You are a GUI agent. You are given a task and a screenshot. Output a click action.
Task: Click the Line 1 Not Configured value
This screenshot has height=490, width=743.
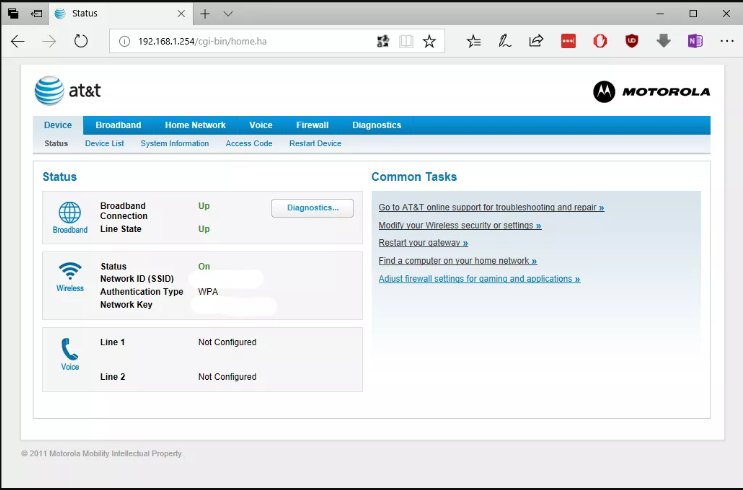[227, 342]
